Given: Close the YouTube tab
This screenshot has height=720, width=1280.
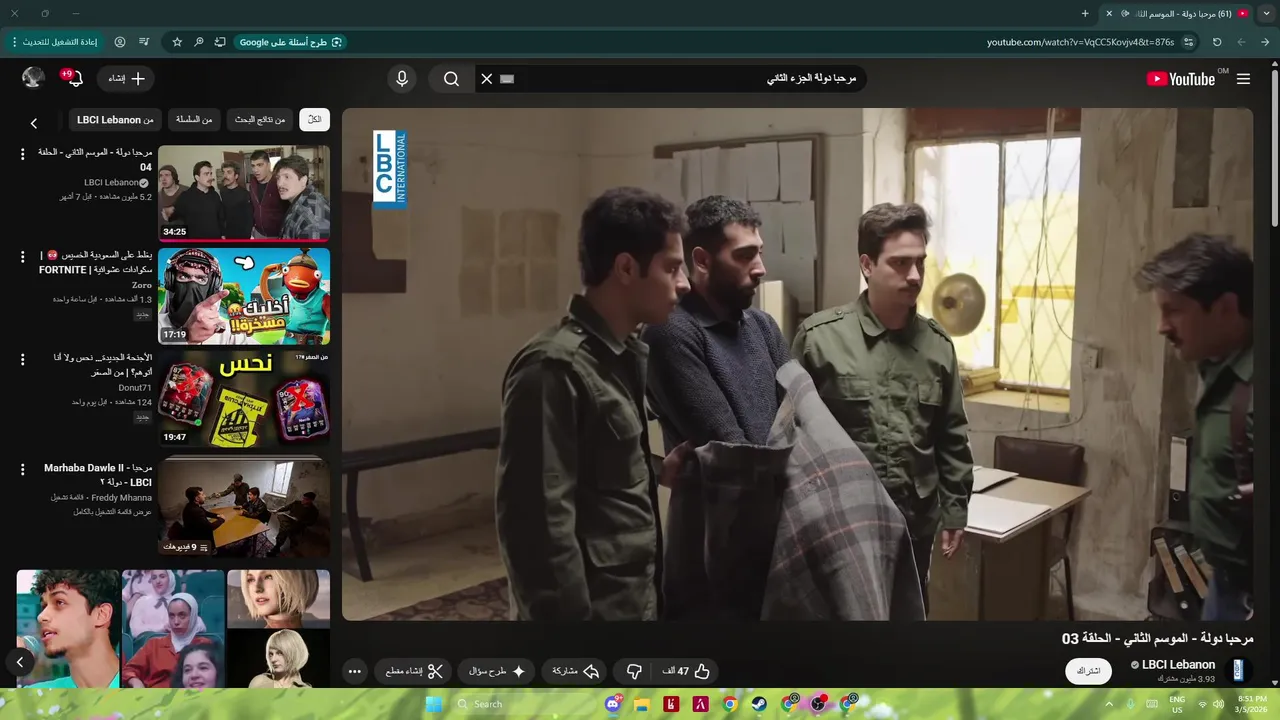Looking at the screenshot, I should pos(1108,13).
